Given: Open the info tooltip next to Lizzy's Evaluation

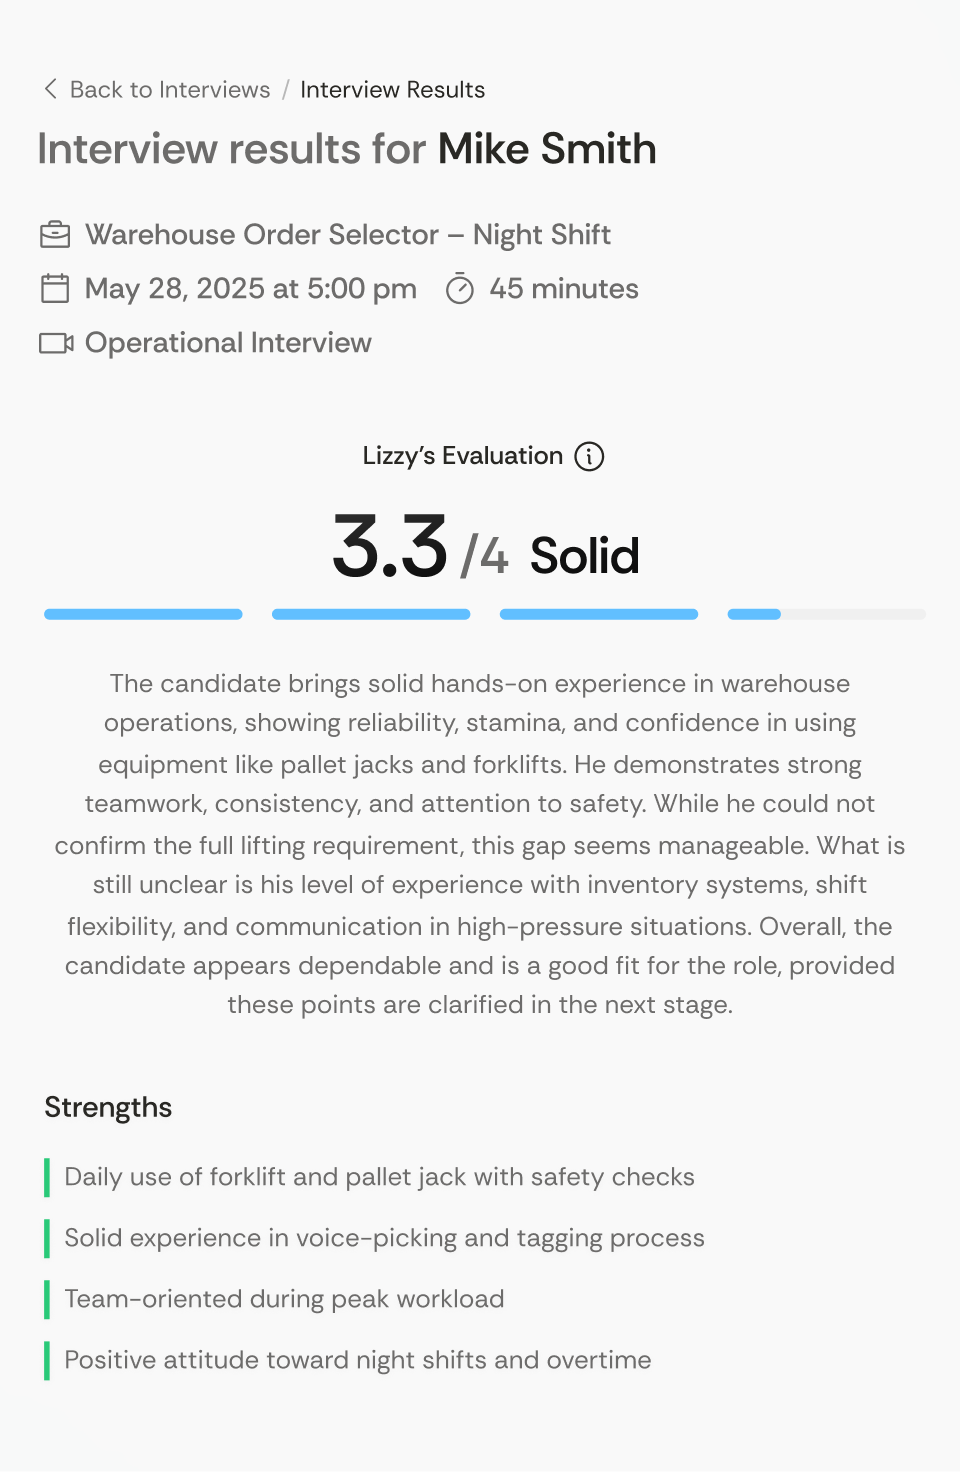Looking at the screenshot, I should (590, 456).
